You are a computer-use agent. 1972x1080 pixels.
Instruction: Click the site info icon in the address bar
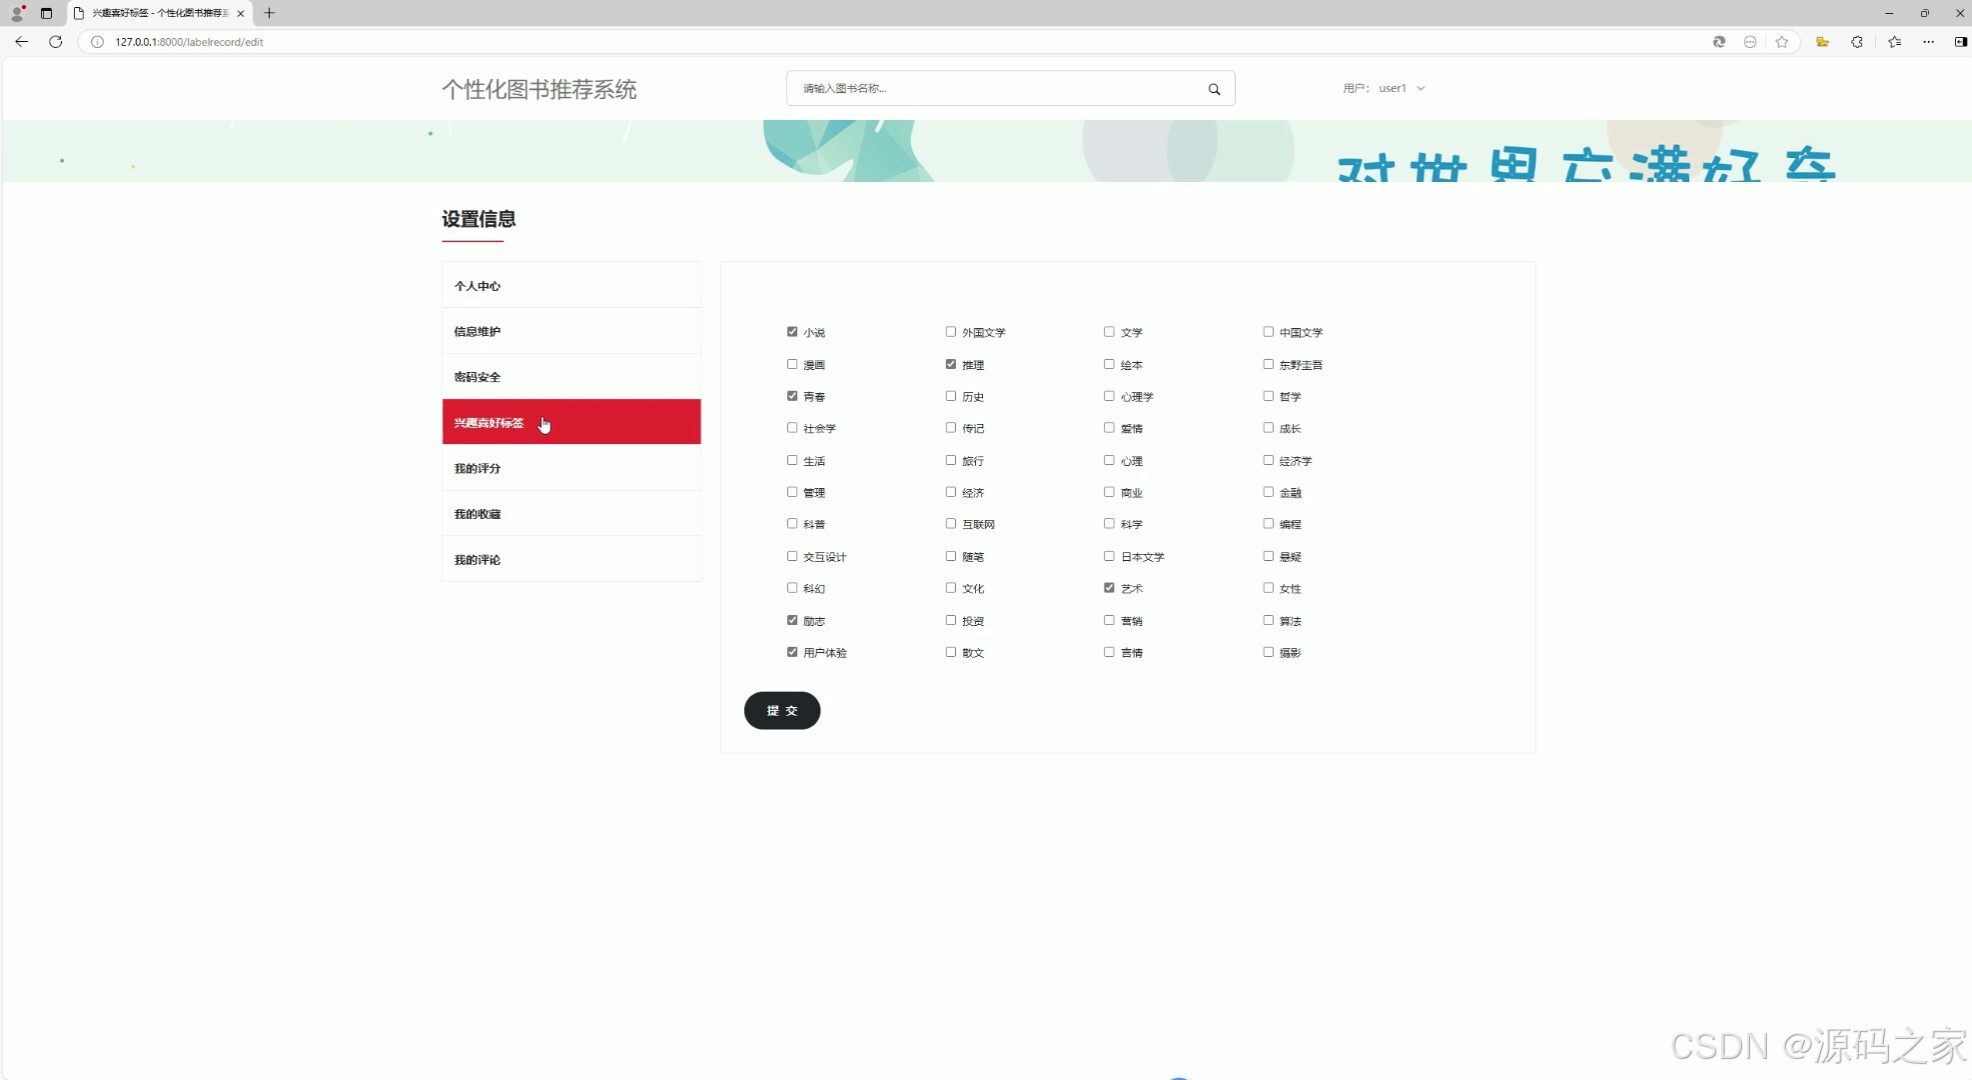click(x=96, y=42)
